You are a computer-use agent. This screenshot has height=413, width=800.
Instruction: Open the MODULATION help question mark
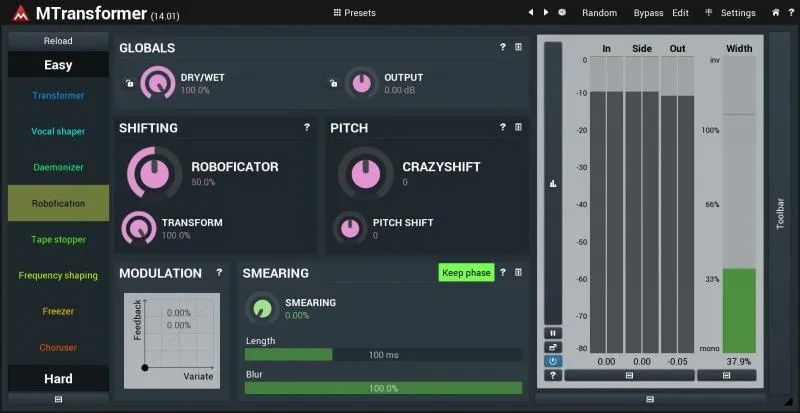click(219, 273)
